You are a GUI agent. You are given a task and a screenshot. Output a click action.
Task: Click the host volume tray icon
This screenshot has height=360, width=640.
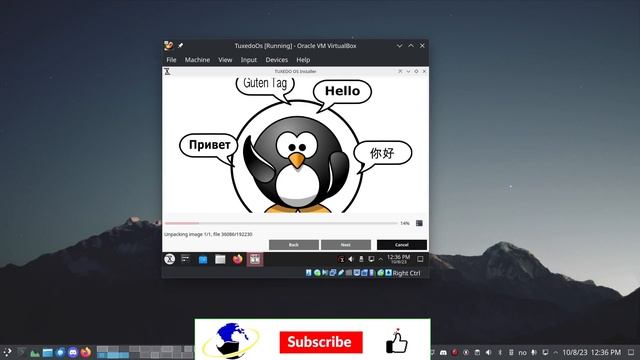(x=489, y=352)
